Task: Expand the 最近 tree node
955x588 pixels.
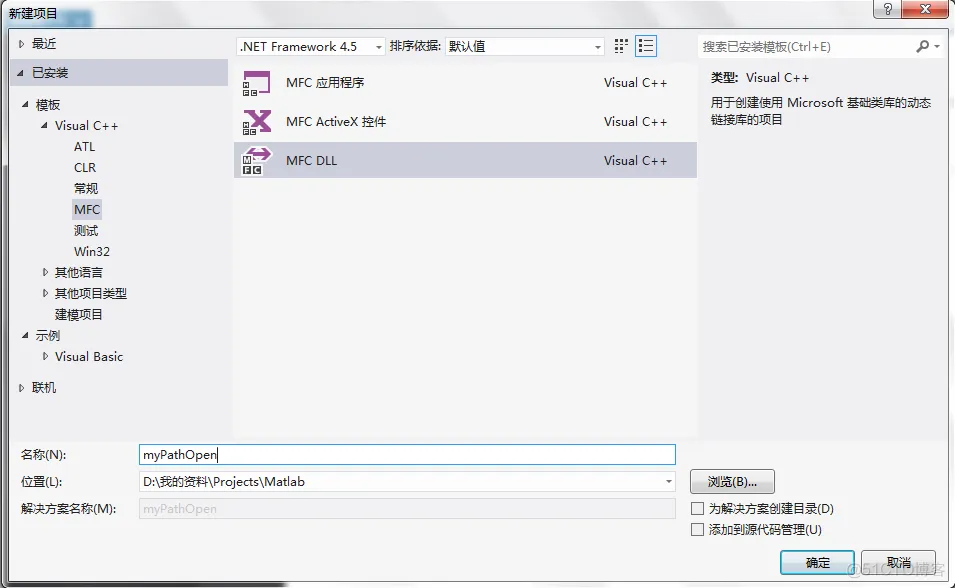Action: click(21, 44)
